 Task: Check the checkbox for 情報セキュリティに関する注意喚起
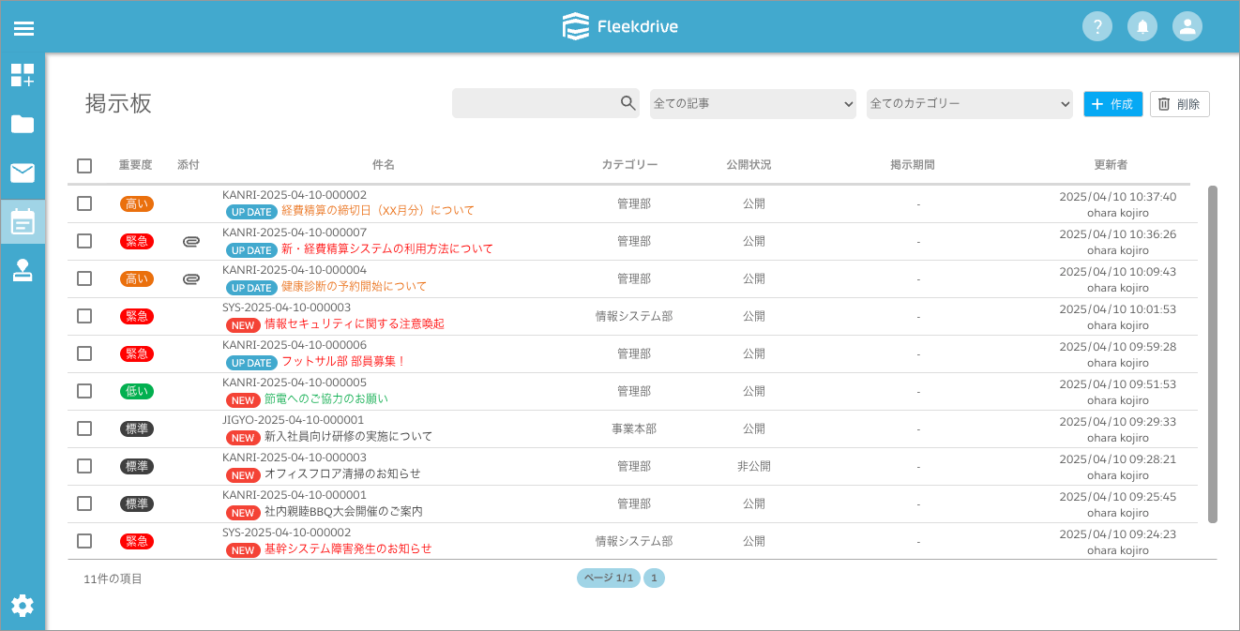(x=84, y=316)
